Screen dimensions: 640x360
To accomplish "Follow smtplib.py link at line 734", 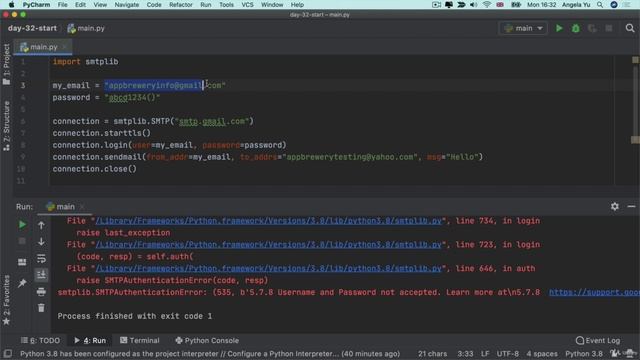I will (269, 221).
